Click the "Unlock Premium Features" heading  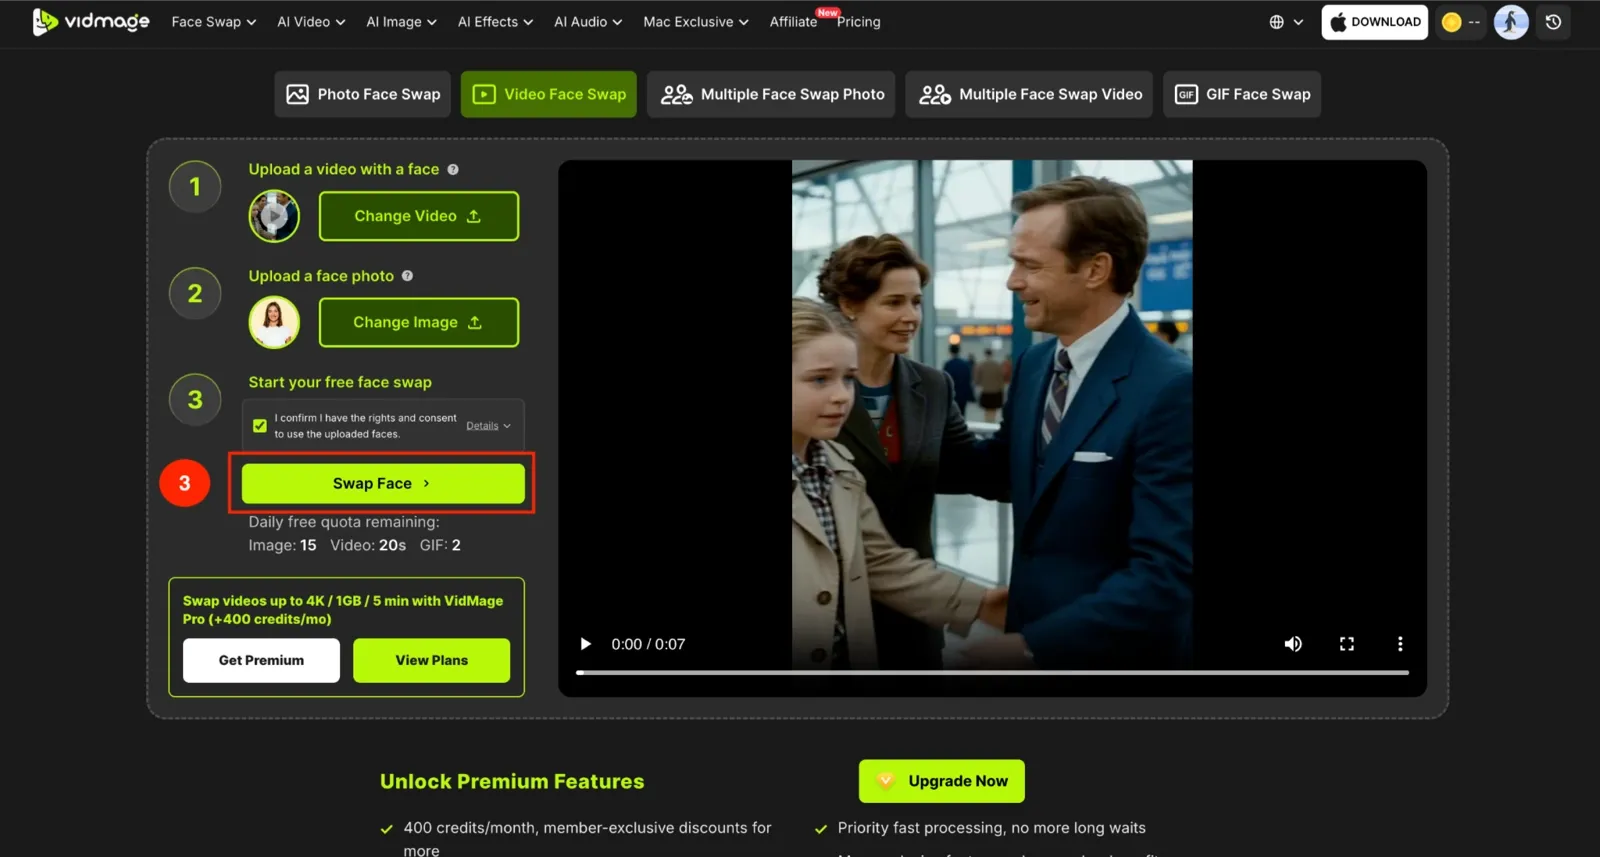[512, 781]
